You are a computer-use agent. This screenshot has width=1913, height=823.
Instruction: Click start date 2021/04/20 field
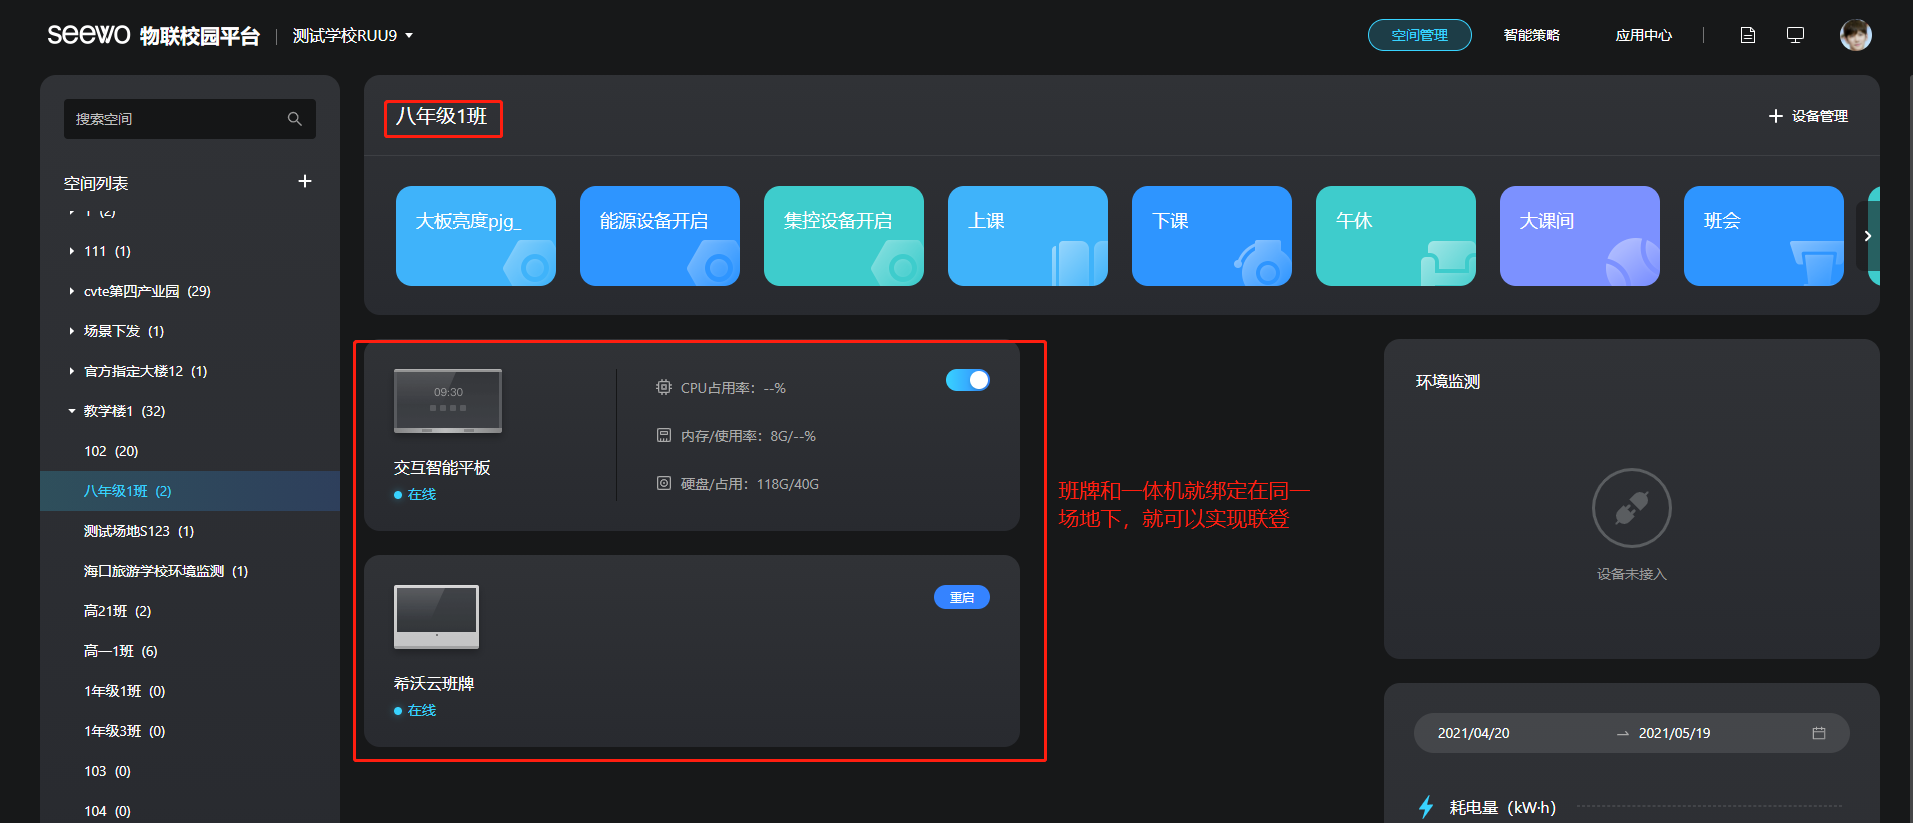[1474, 733]
